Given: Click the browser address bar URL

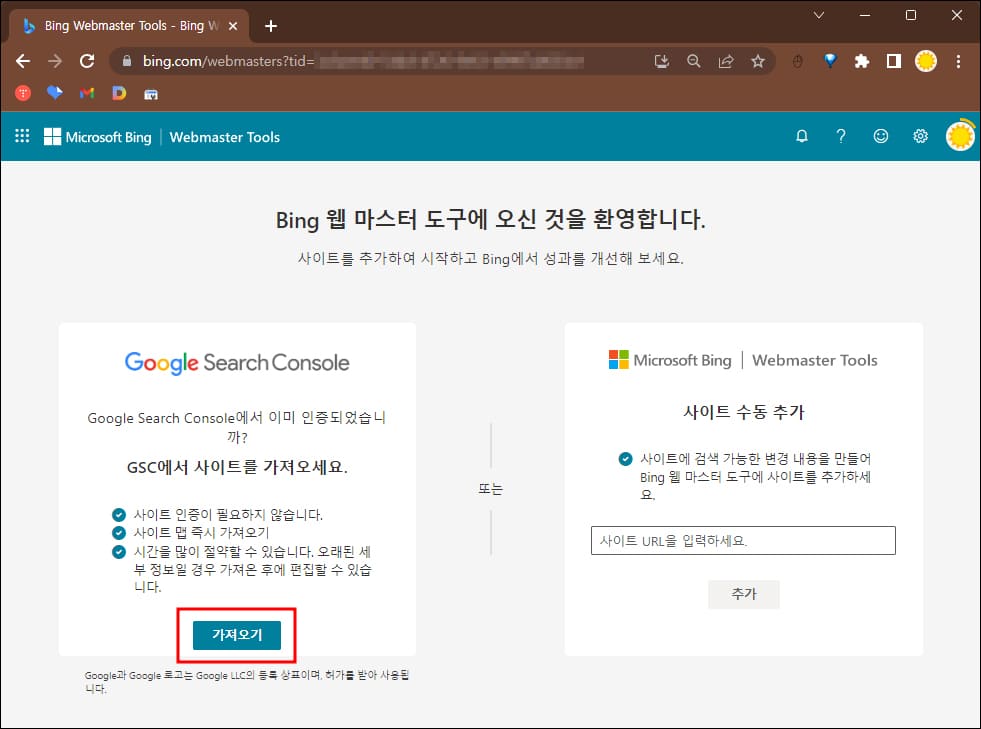Looking at the screenshot, I should pyautogui.click(x=363, y=61).
